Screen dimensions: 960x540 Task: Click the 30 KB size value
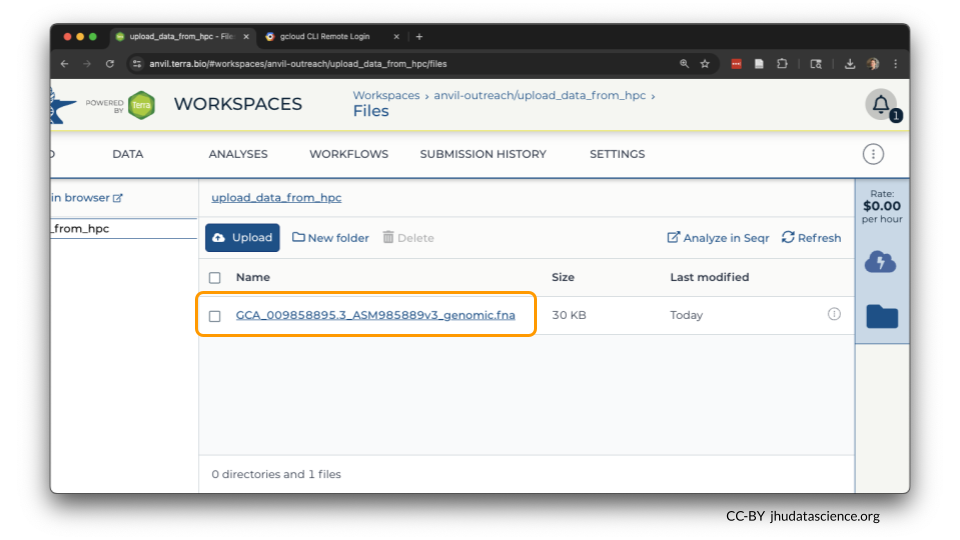[569, 315]
